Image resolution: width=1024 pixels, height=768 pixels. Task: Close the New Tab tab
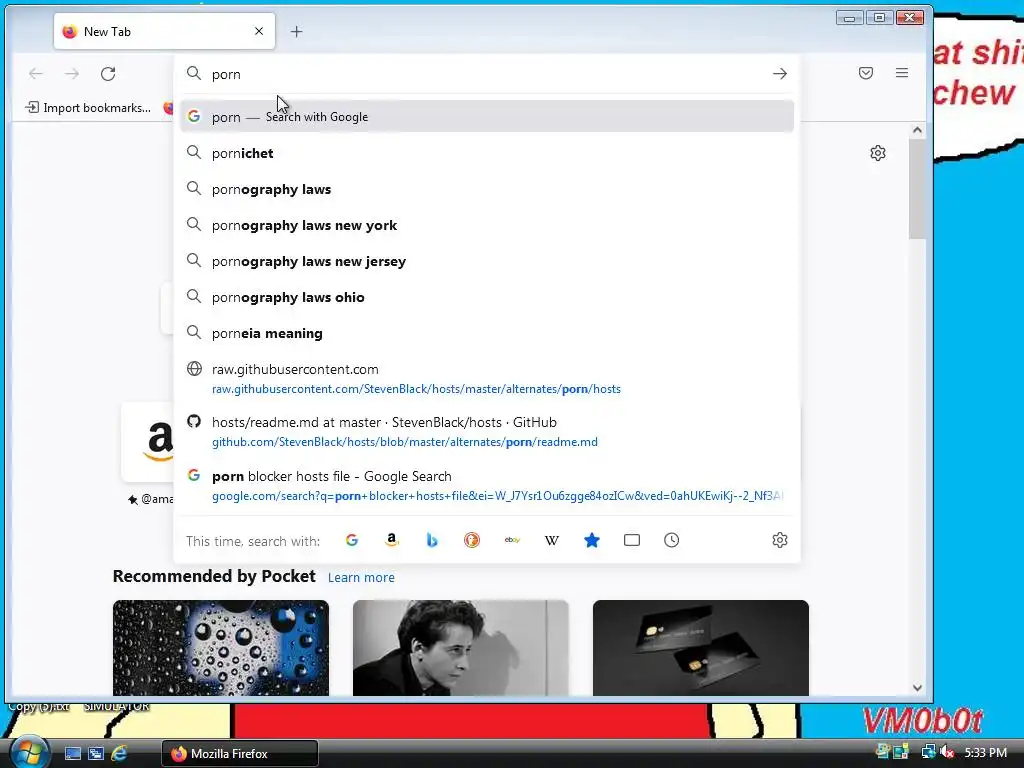click(259, 31)
